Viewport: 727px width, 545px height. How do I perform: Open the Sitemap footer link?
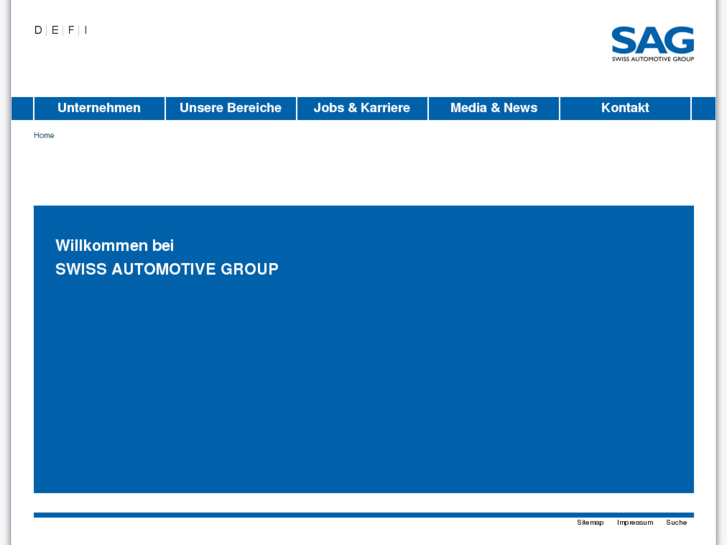(x=590, y=523)
